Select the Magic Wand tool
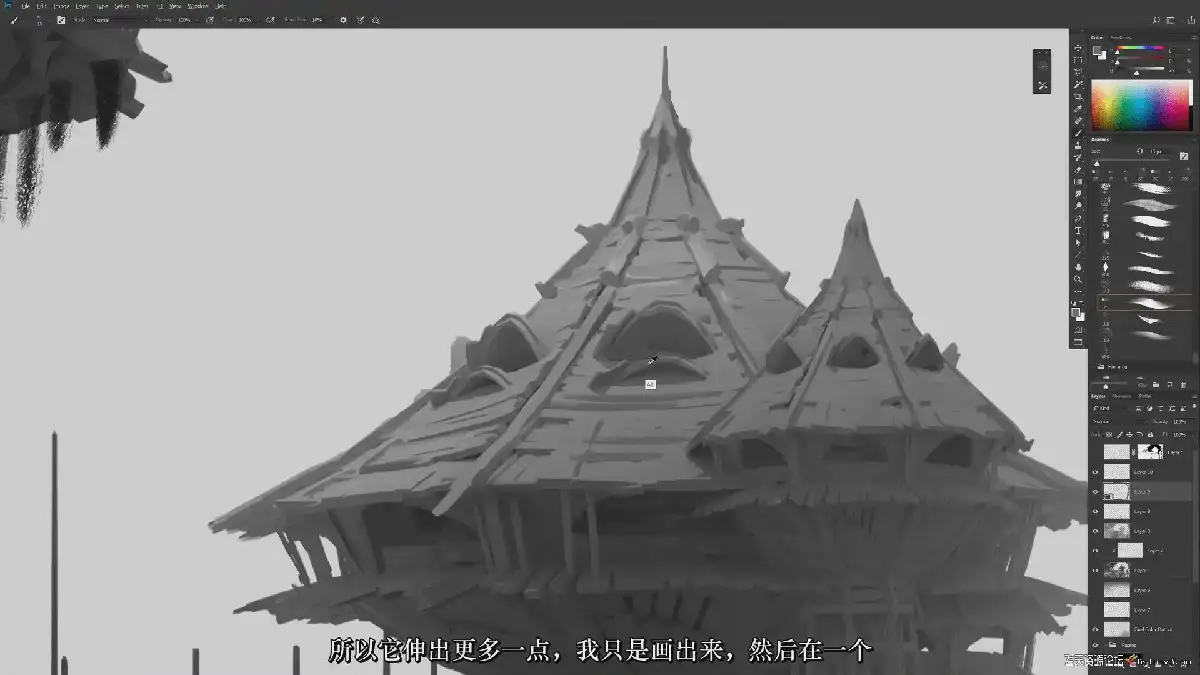1200x675 pixels. click(x=1078, y=84)
